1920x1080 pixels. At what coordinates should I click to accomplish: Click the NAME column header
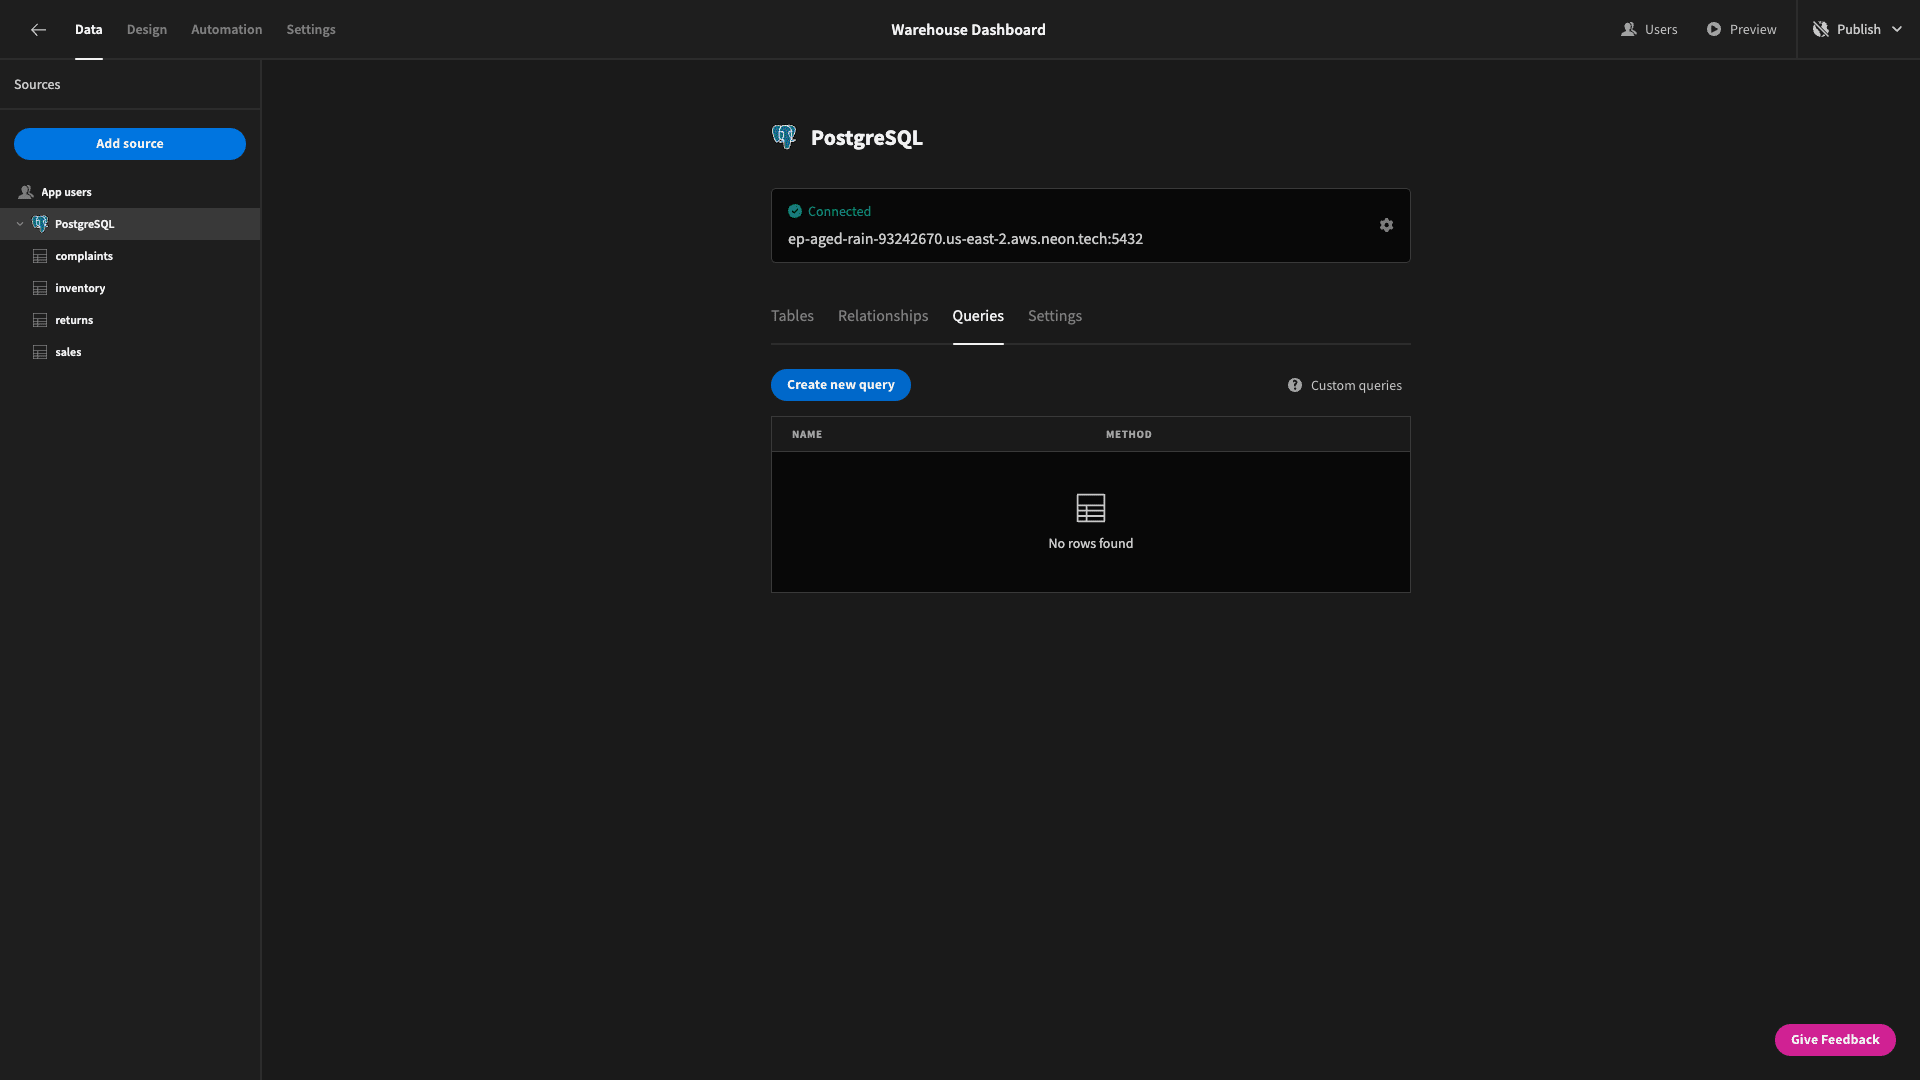[807, 434]
